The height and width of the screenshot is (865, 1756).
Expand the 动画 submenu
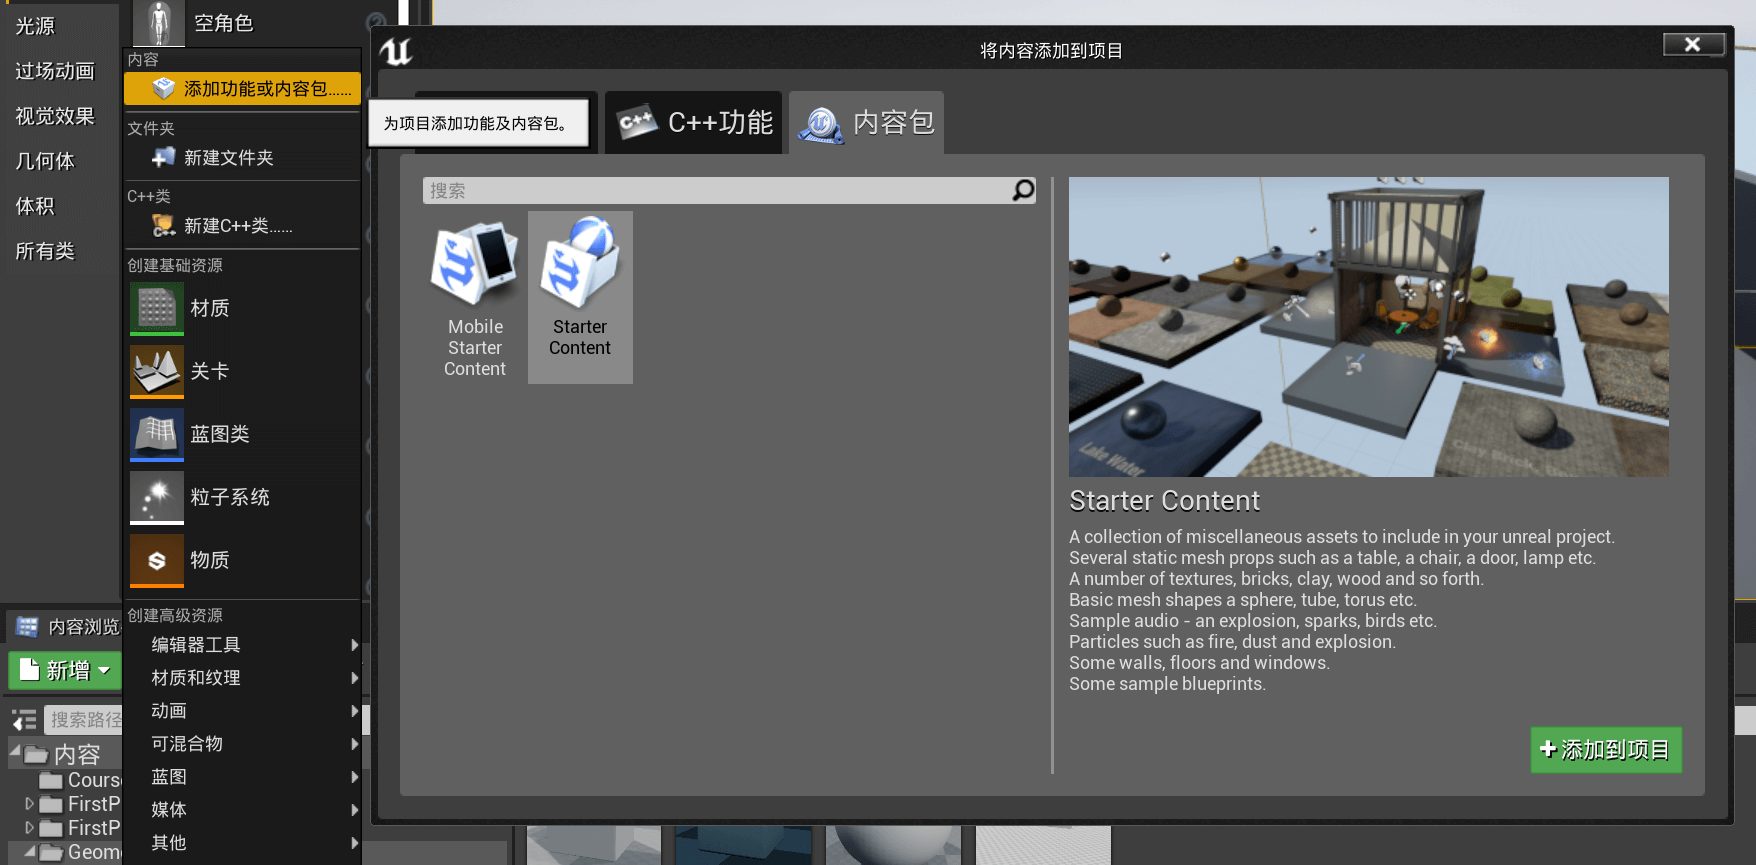[242, 711]
